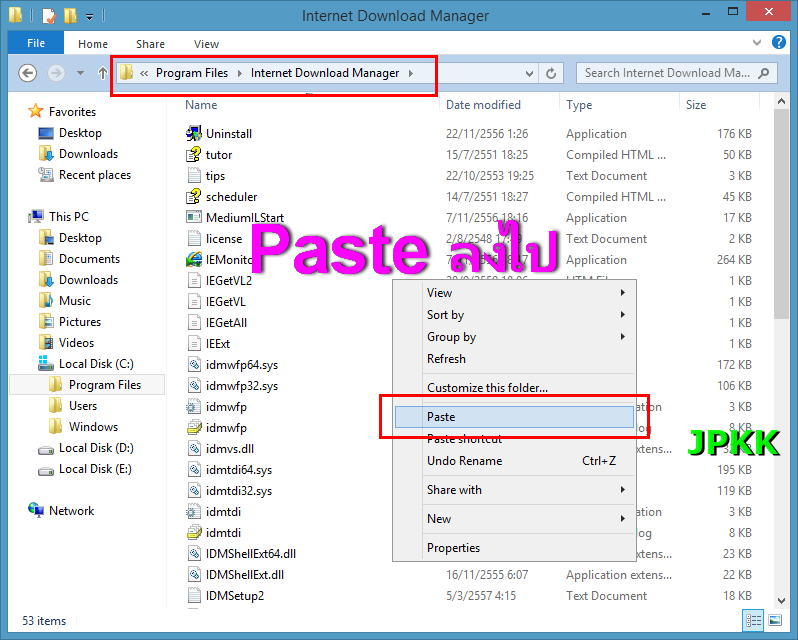Select the Uninstall application file icon
This screenshot has height=640, width=798.
coord(193,133)
